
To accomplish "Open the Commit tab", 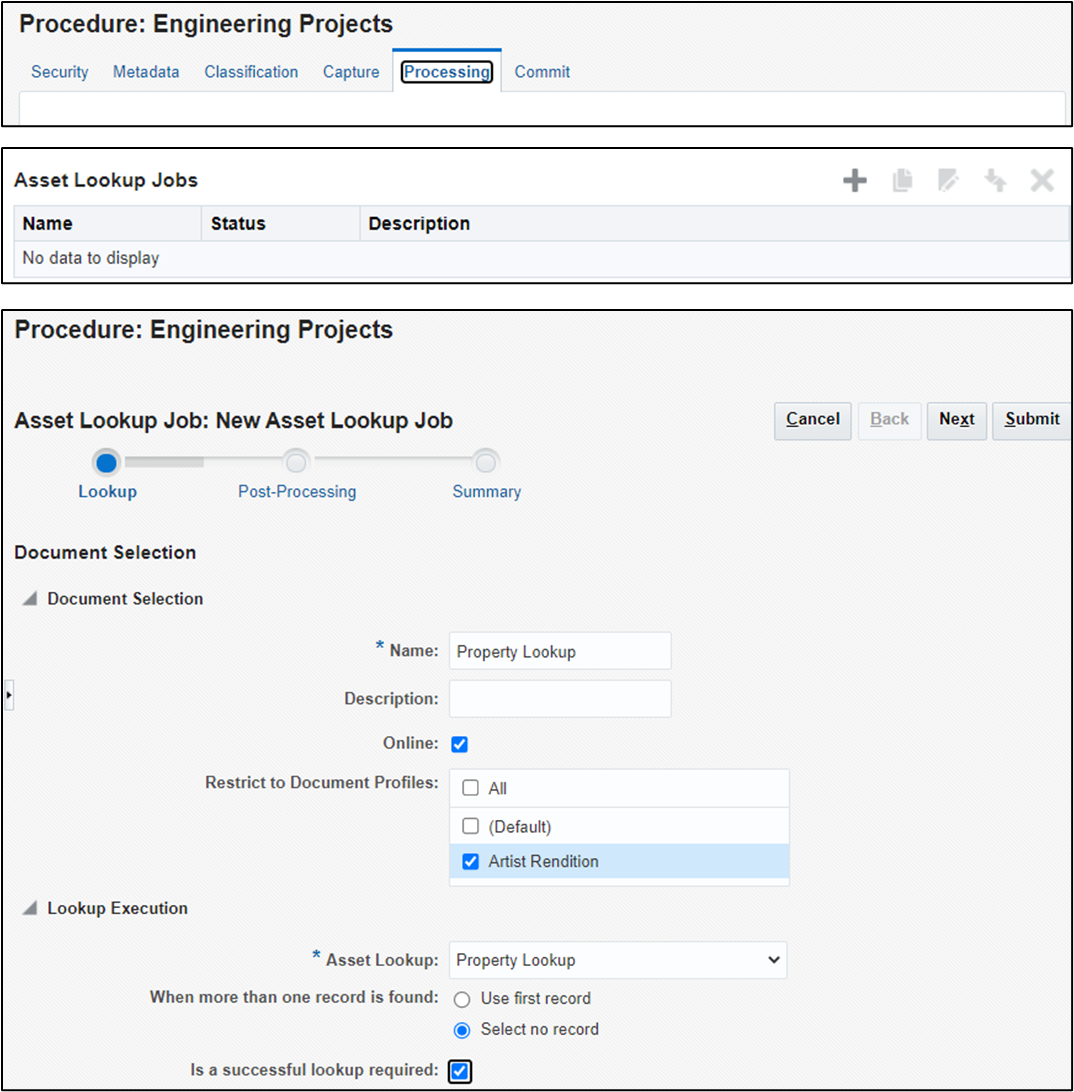I will [541, 71].
